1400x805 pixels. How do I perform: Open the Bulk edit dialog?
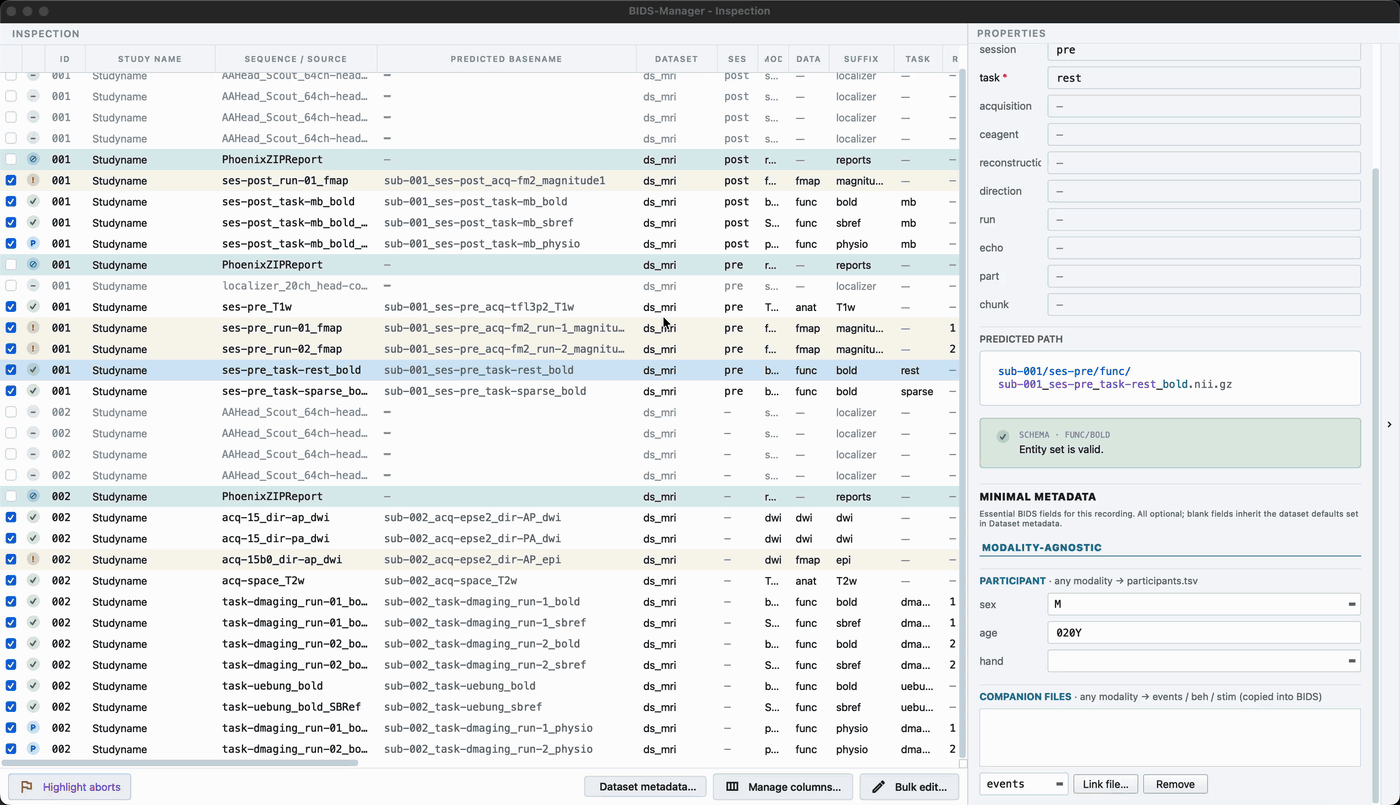[x=909, y=787]
